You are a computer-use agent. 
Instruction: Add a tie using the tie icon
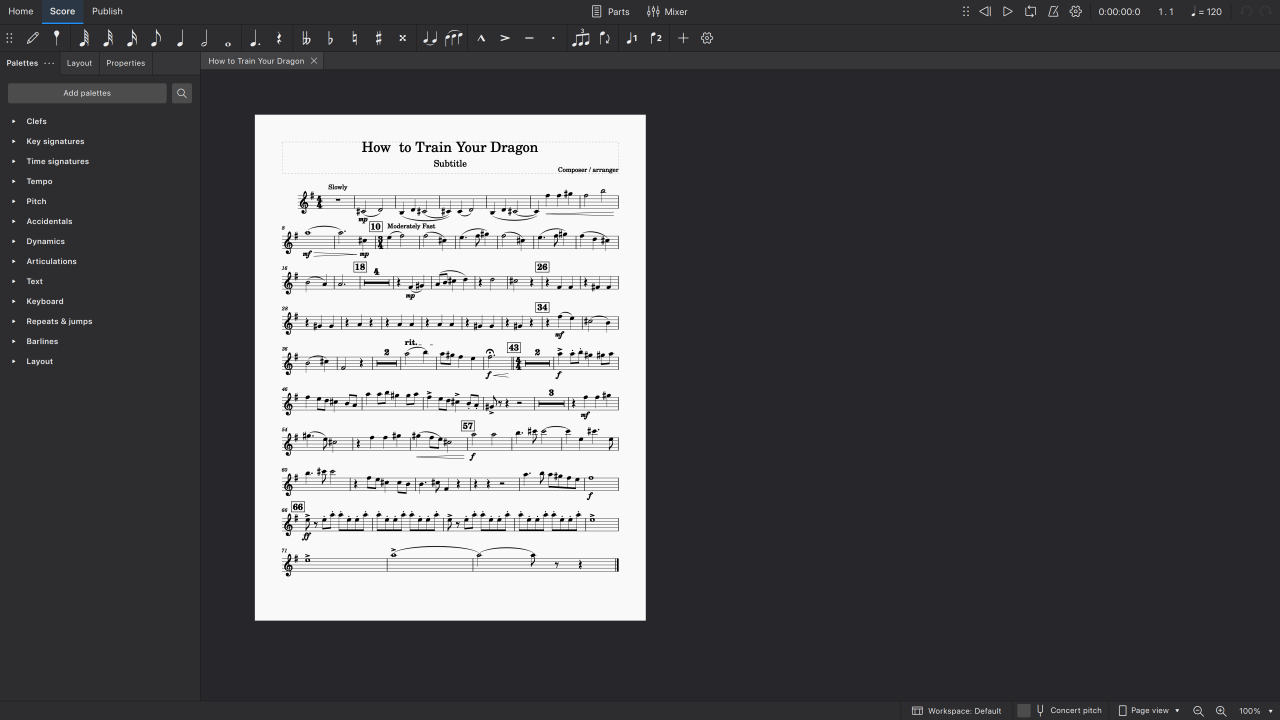(x=430, y=38)
